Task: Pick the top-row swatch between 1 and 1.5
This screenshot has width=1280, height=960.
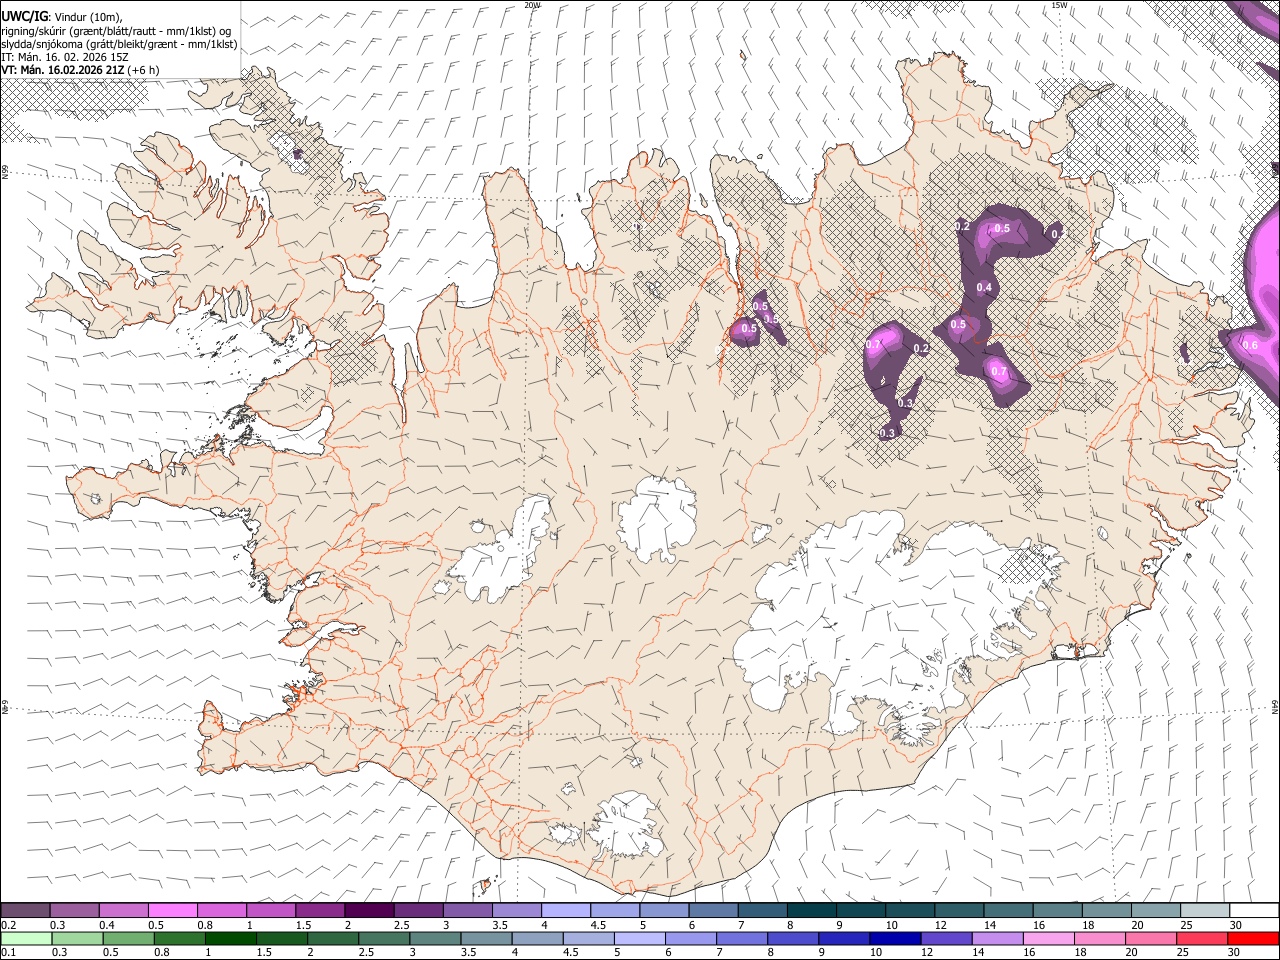Action: pos(270,911)
